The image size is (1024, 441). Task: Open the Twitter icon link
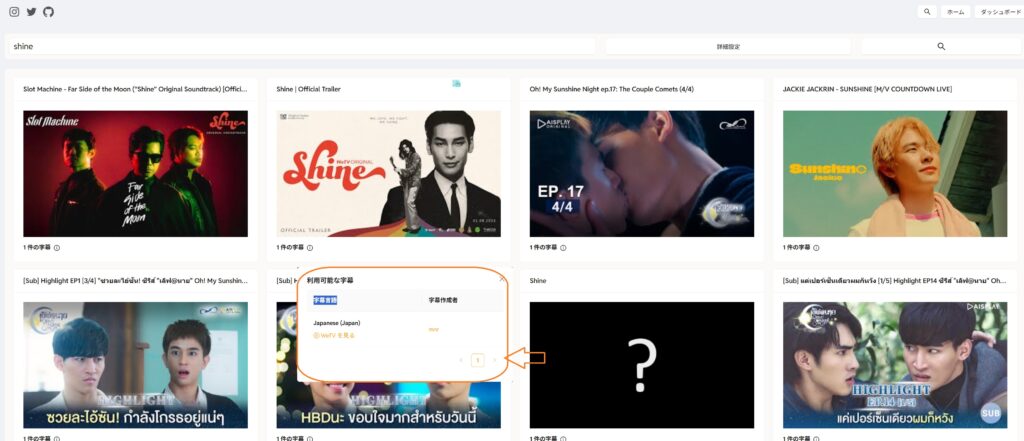31,12
